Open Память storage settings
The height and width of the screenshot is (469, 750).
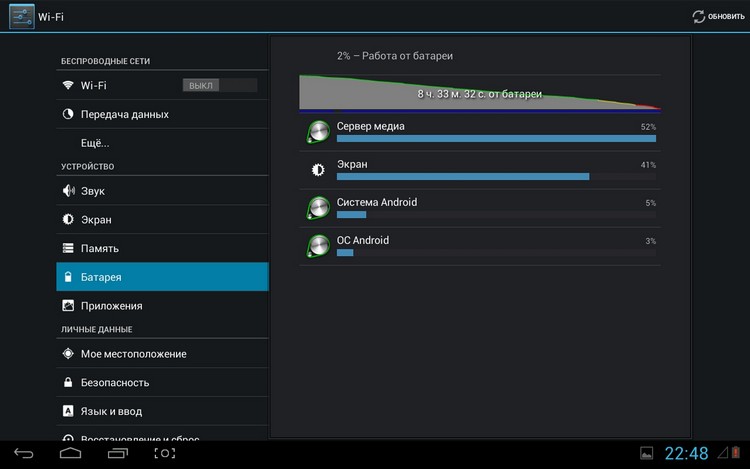[162, 248]
